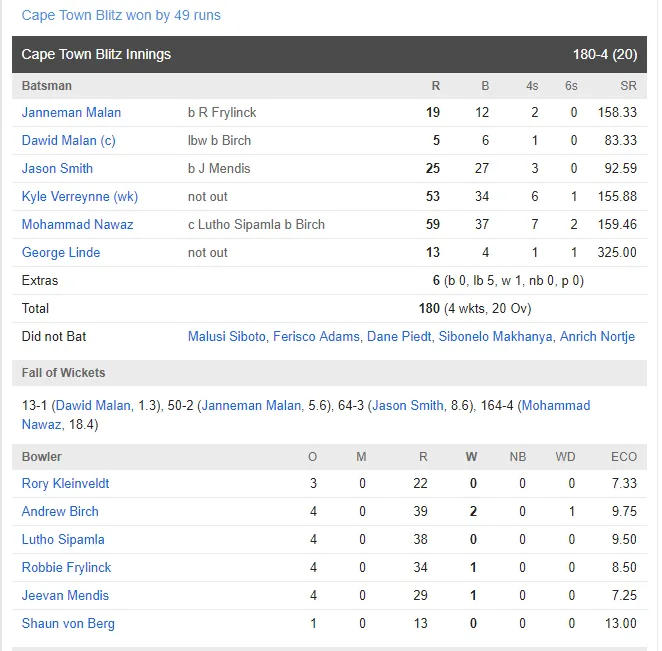Open Anrich Nortje player page
Screen dimensions: 662x651
pyautogui.click(x=597, y=336)
